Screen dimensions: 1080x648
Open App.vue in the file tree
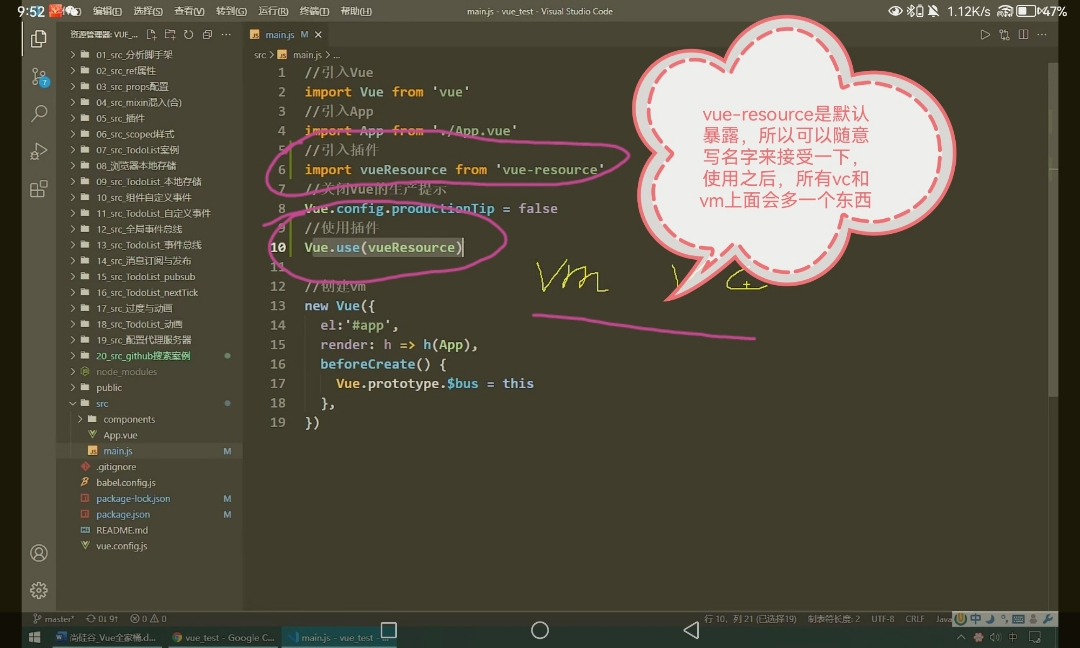(149, 435)
